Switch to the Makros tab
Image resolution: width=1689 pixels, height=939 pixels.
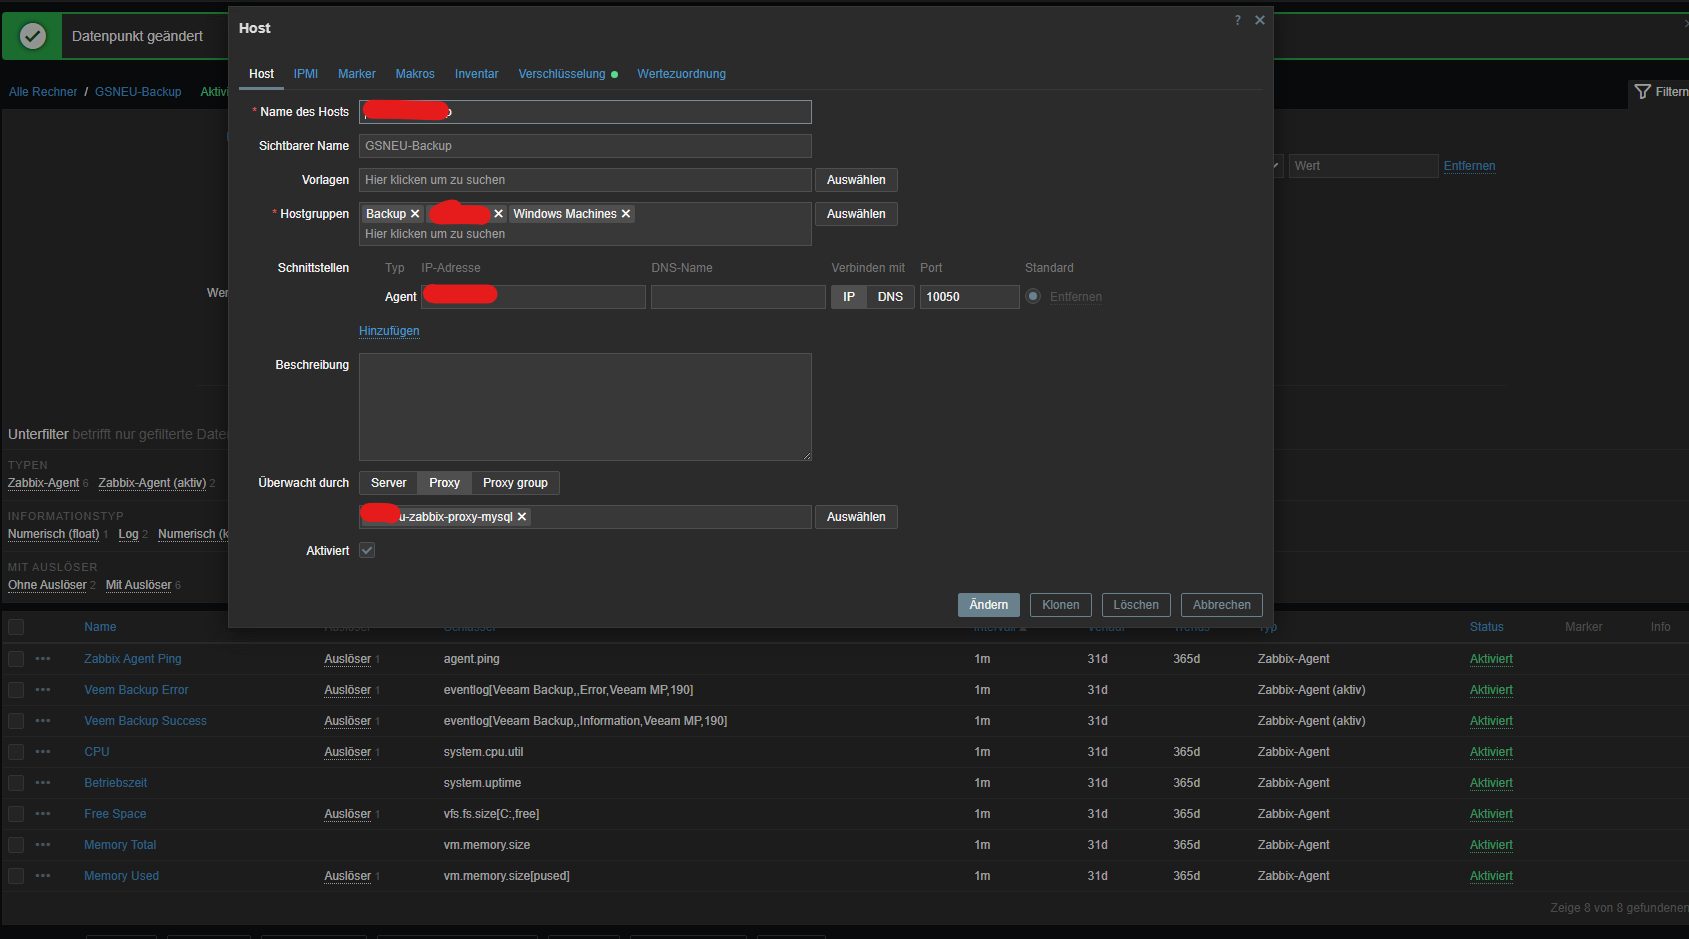click(x=415, y=74)
